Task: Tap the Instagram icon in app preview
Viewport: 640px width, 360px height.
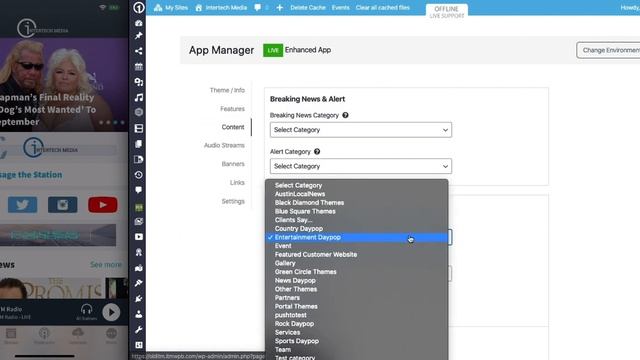Action: [62, 204]
